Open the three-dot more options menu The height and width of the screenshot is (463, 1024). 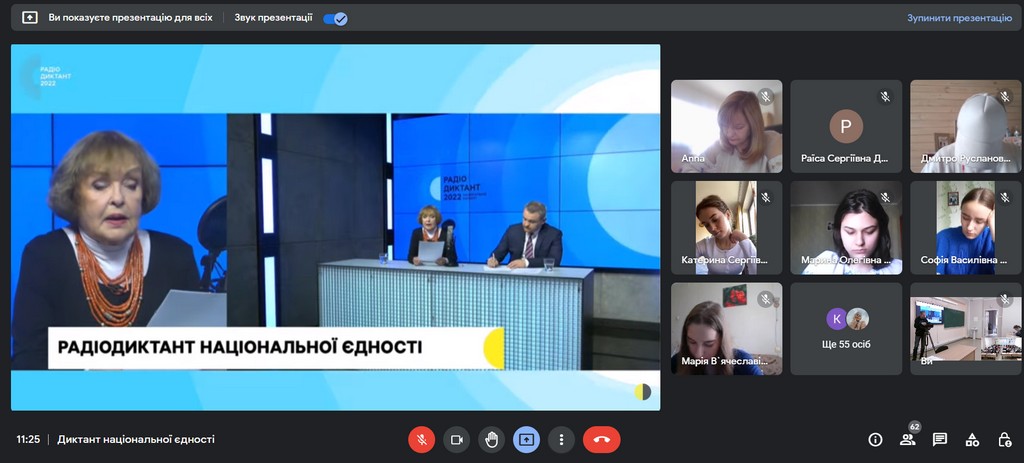coord(561,440)
